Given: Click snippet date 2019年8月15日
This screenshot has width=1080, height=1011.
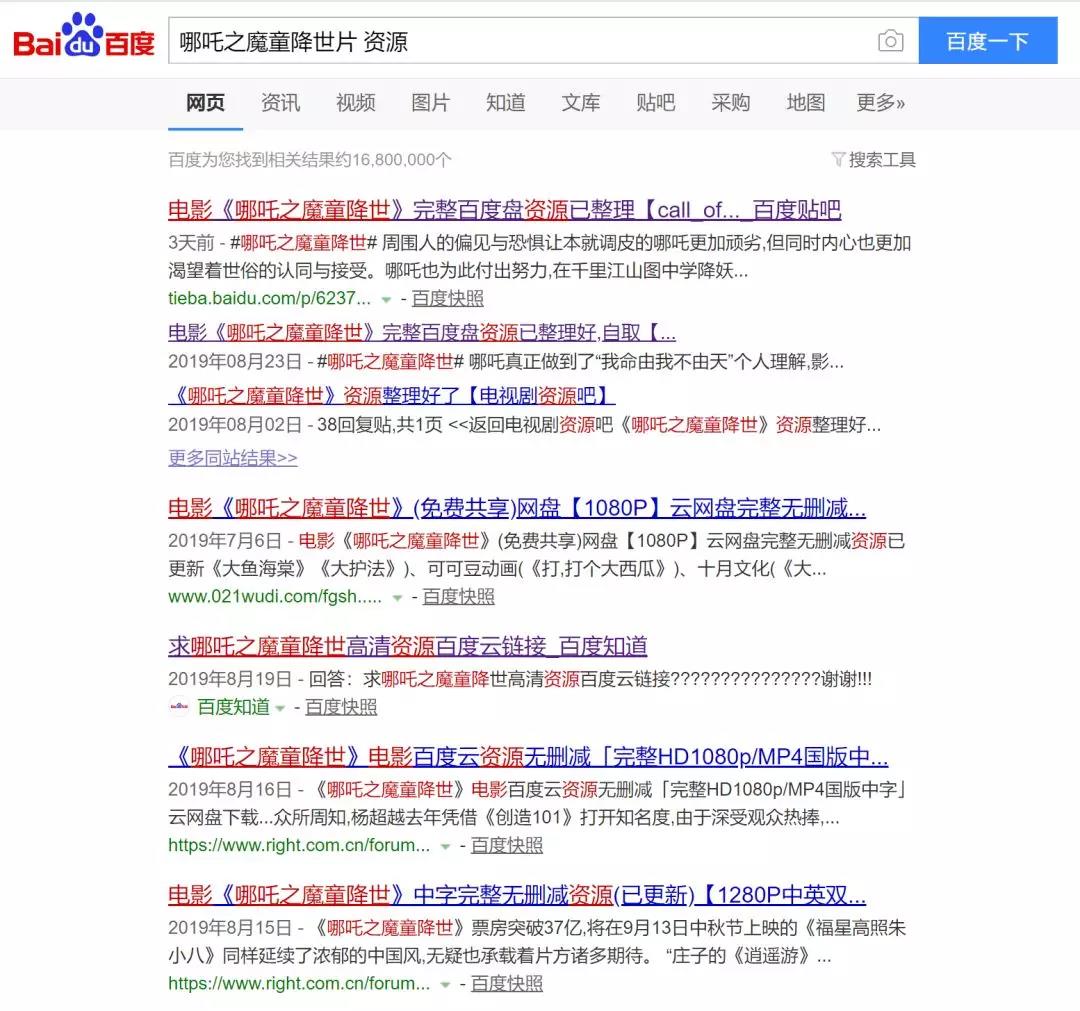Looking at the screenshot, I should pos(230,928).
